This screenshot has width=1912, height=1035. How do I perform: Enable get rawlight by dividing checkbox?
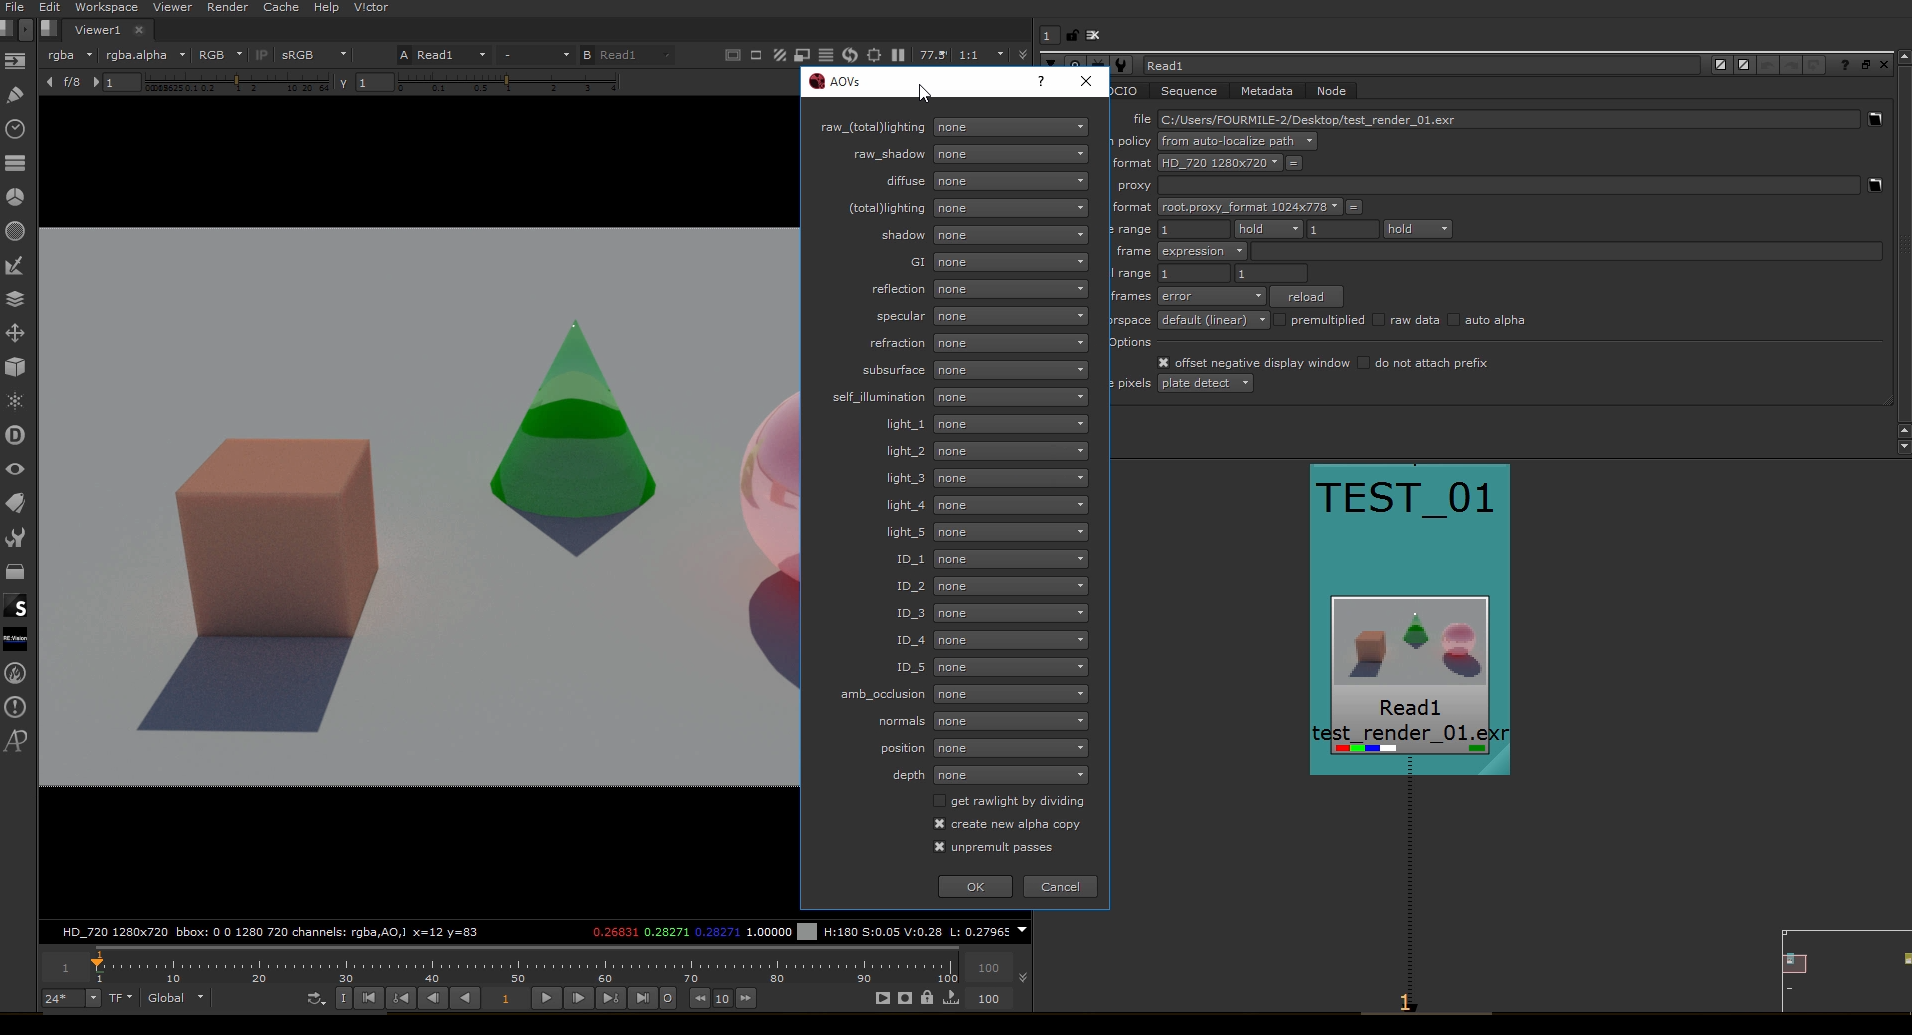[x=939, y=801]
